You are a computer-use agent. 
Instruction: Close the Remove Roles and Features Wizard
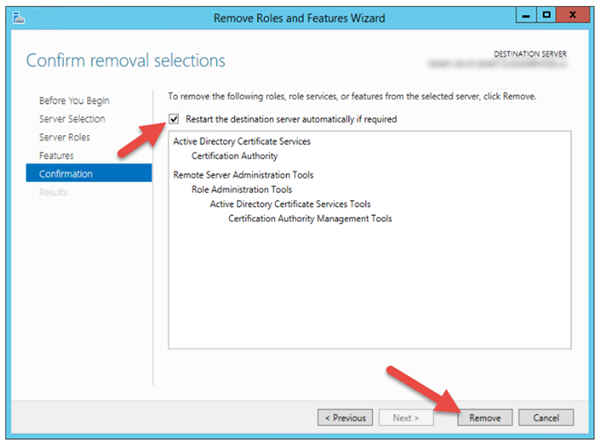[572, 15]
